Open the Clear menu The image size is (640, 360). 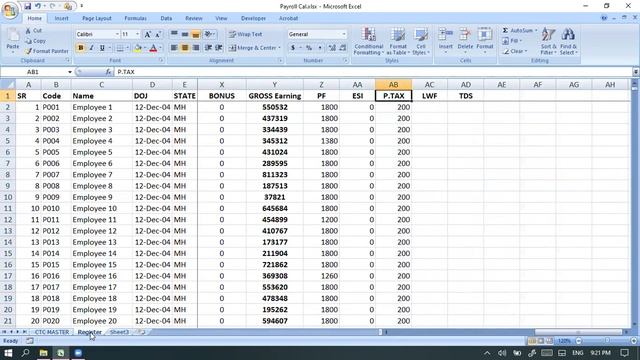(514, 51)
